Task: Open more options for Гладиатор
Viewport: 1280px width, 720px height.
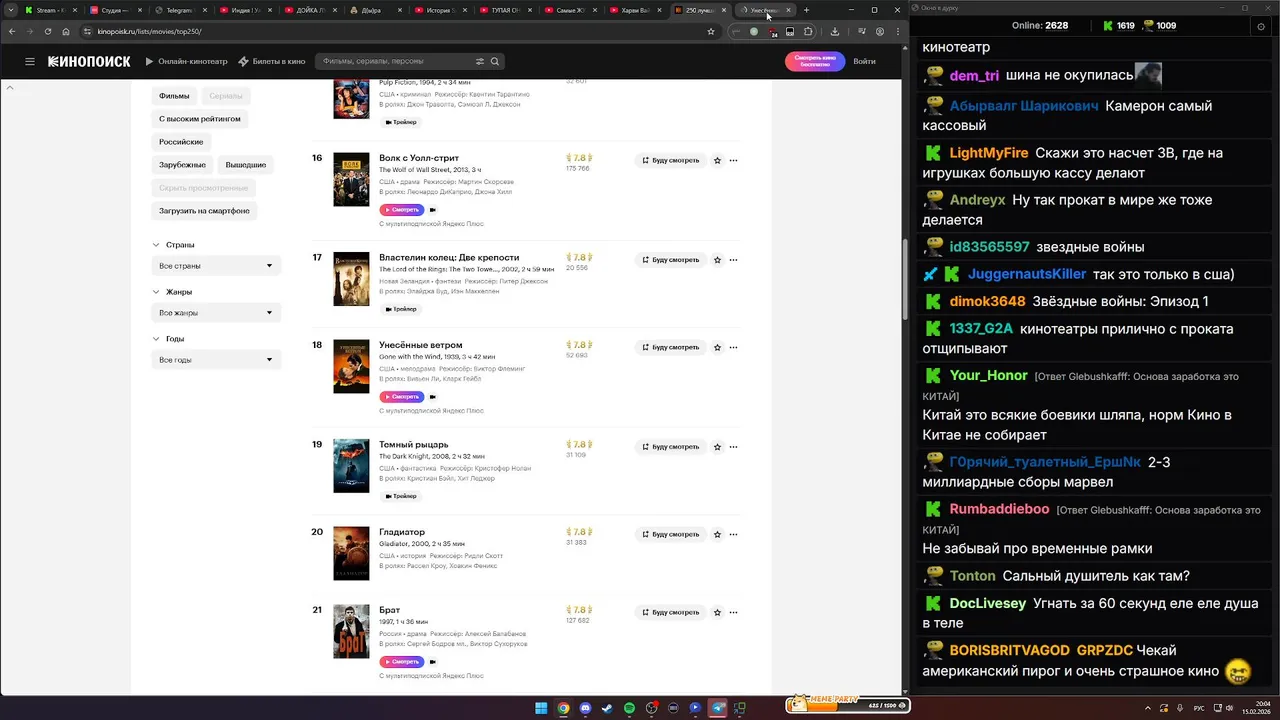Action: (x=733, y=534)
